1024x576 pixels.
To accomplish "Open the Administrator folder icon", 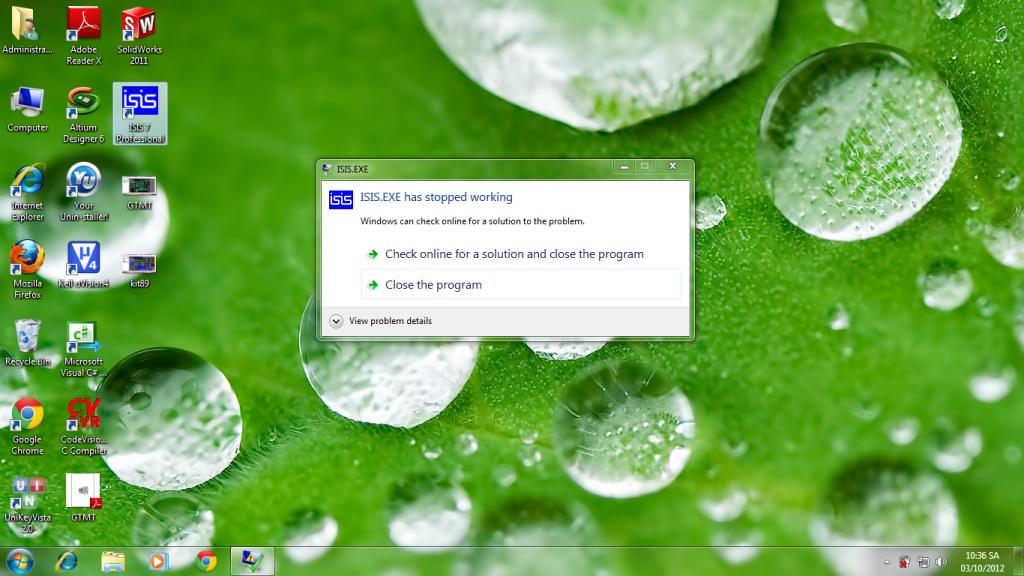I will (x=26, y=30).
